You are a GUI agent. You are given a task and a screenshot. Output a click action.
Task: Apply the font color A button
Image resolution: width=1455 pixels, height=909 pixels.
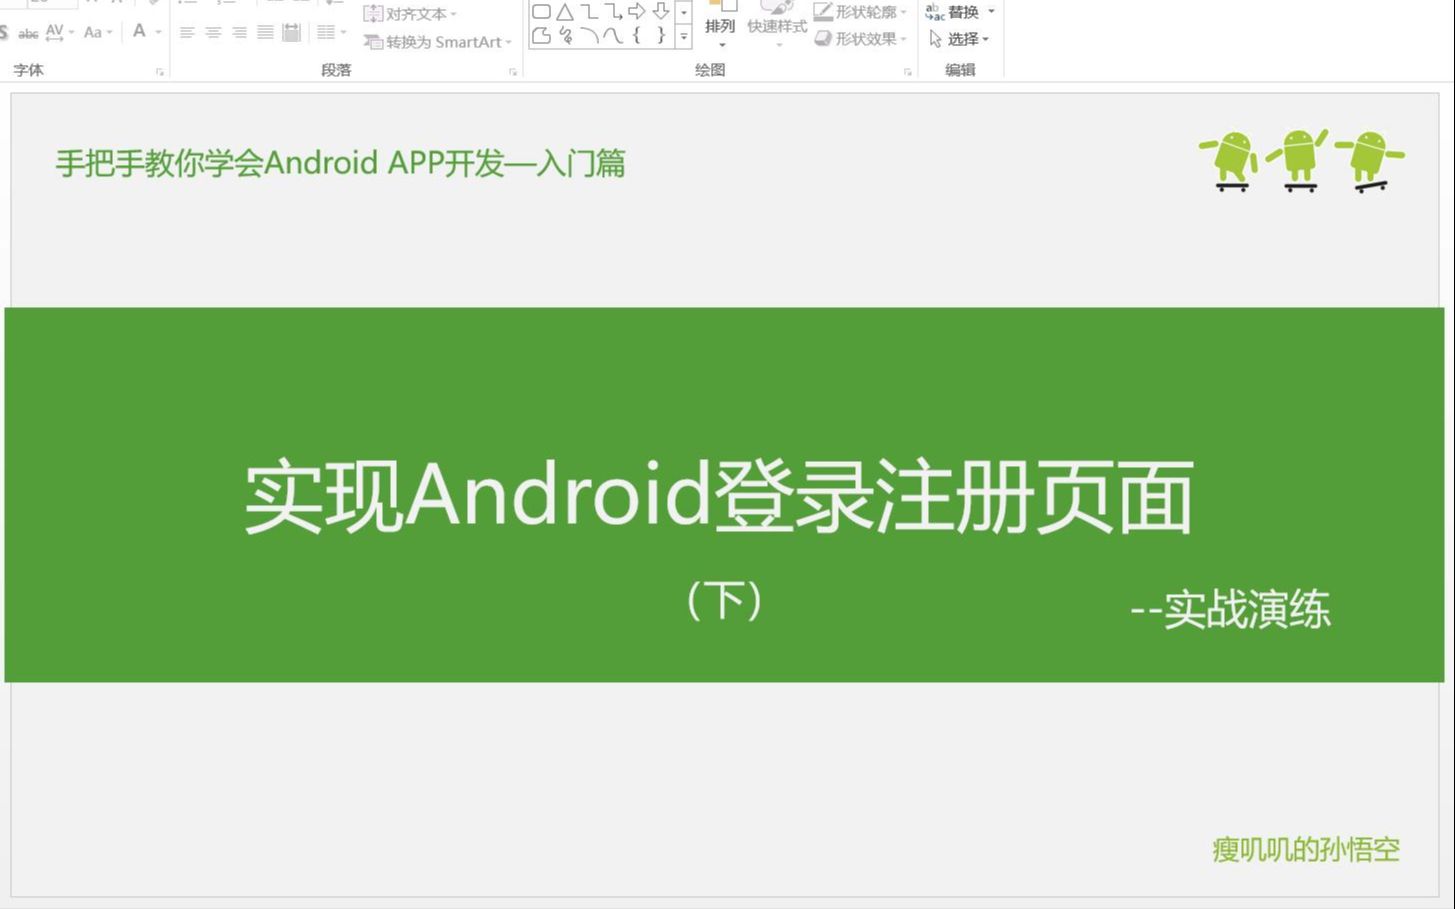point(139,31)
